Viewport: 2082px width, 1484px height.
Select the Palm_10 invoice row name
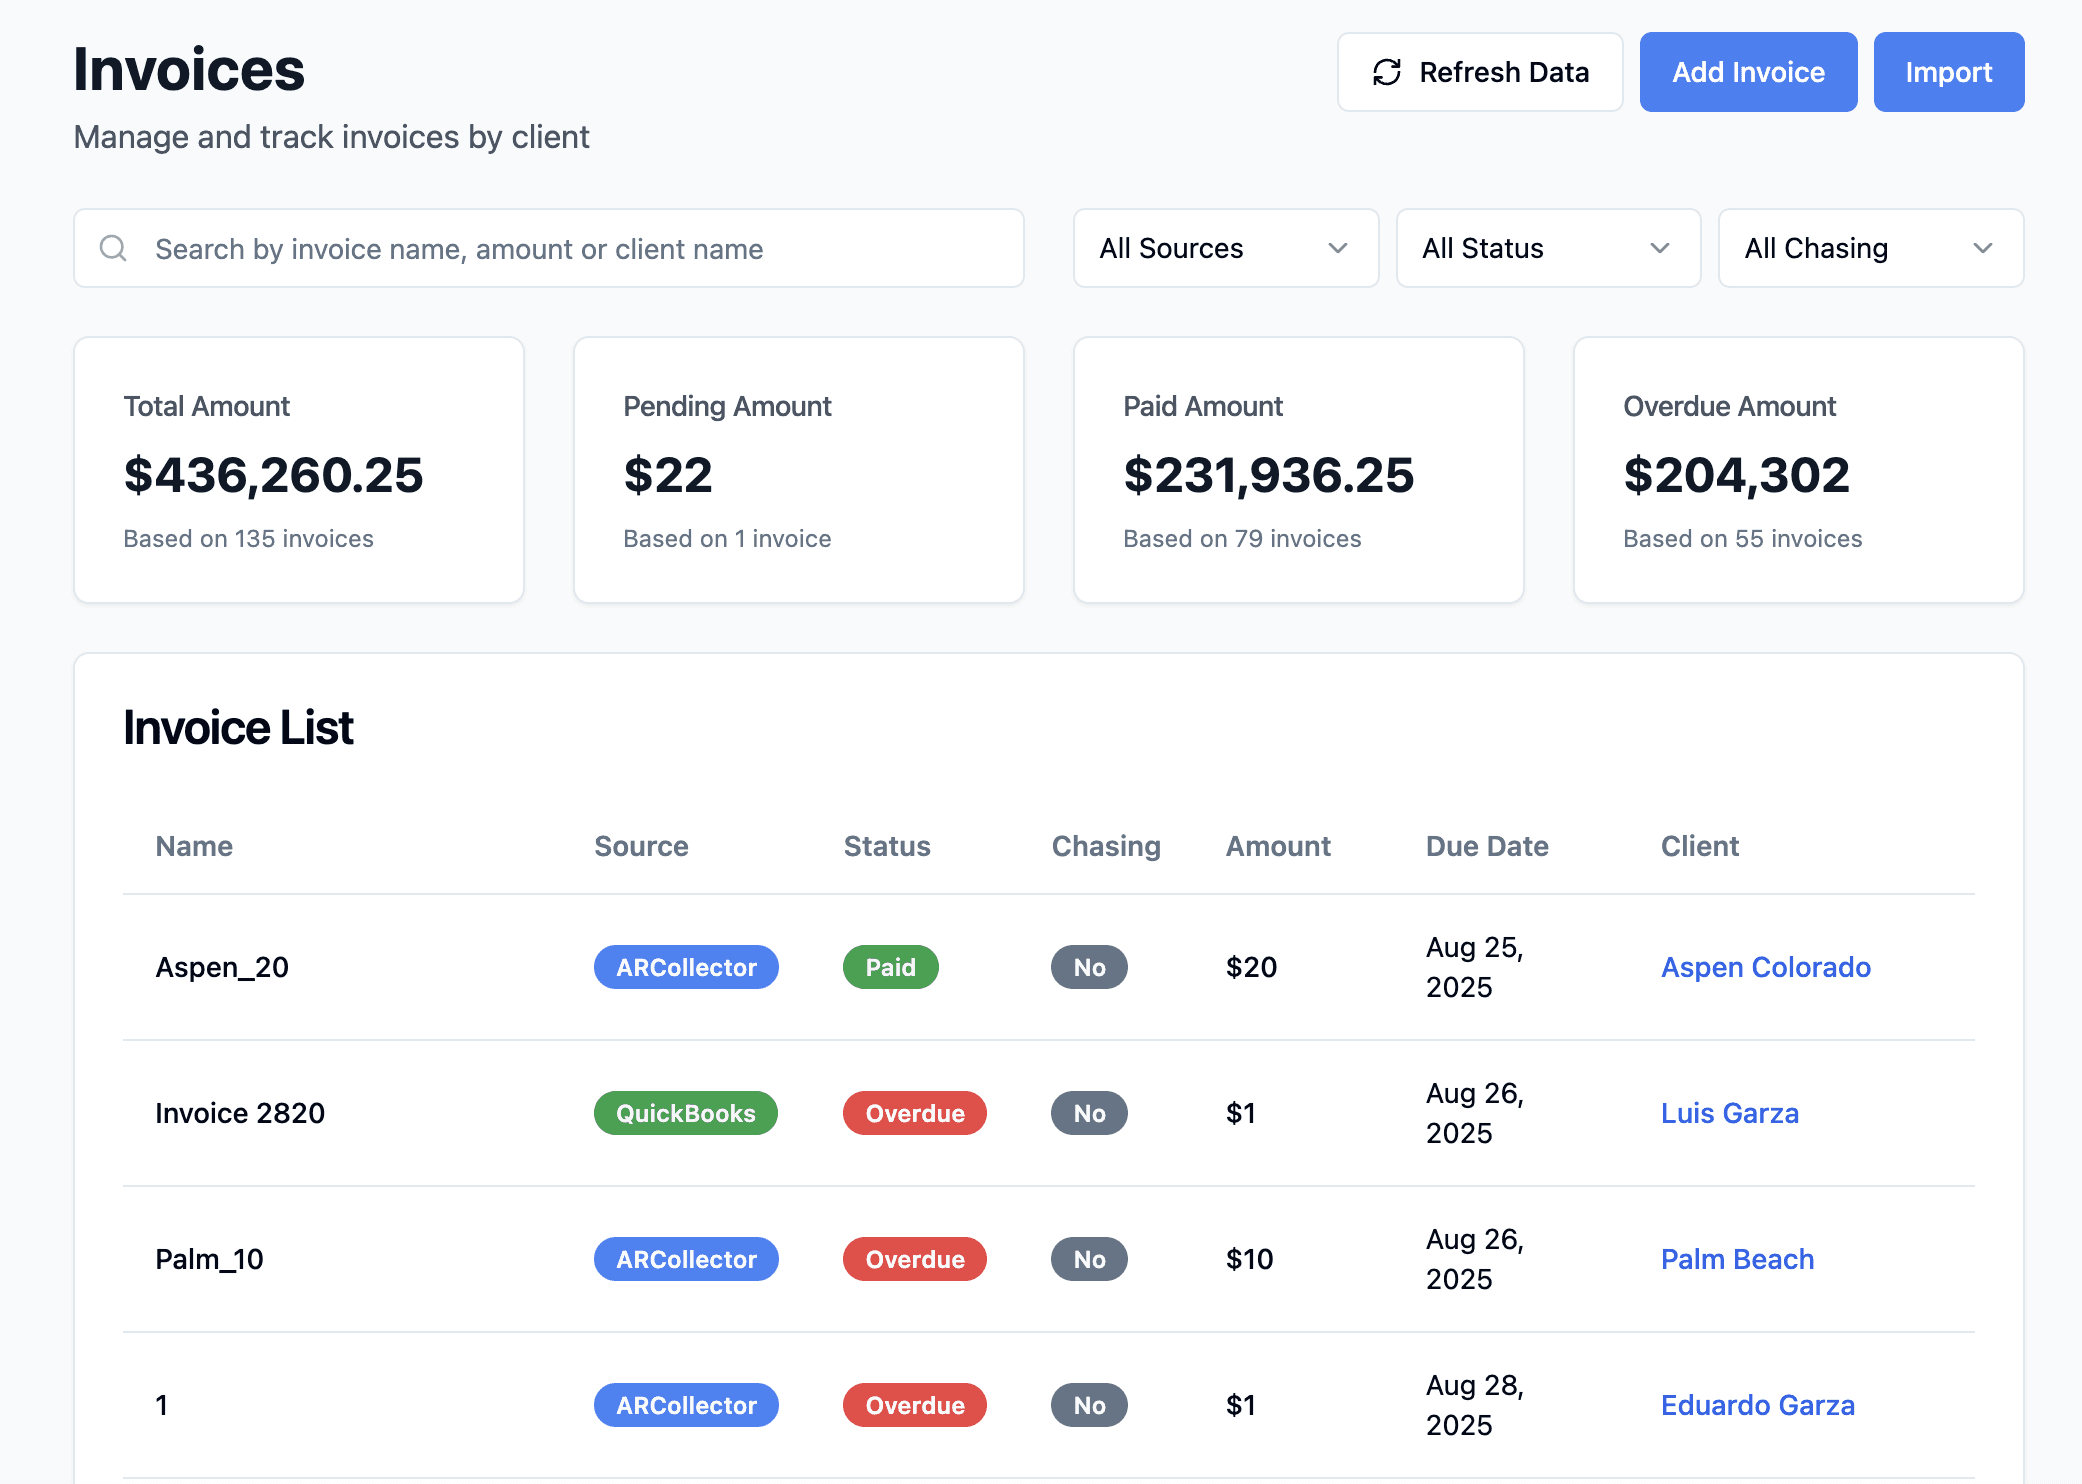click(209, 1259)
